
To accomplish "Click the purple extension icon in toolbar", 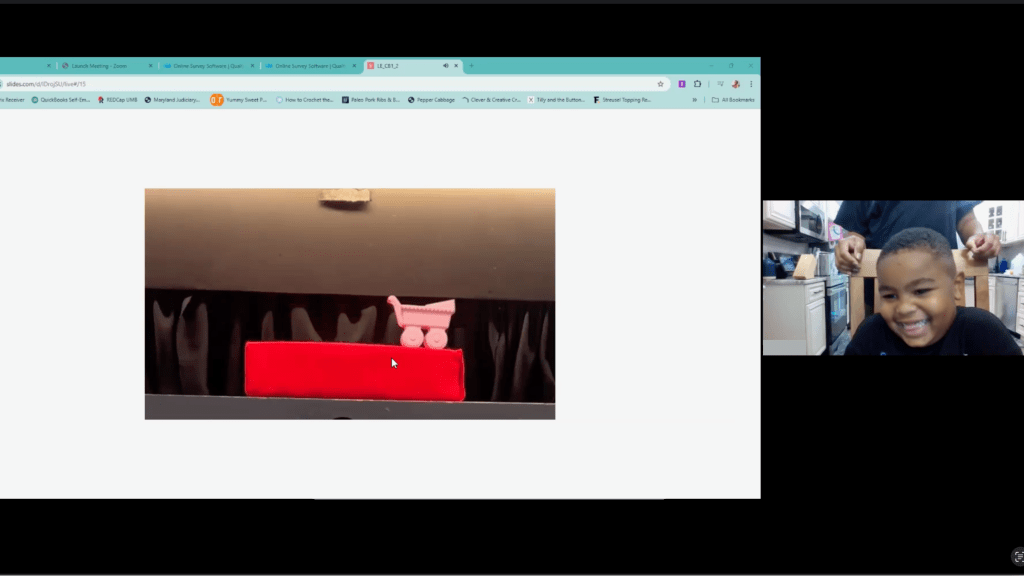I will (682, 84).
